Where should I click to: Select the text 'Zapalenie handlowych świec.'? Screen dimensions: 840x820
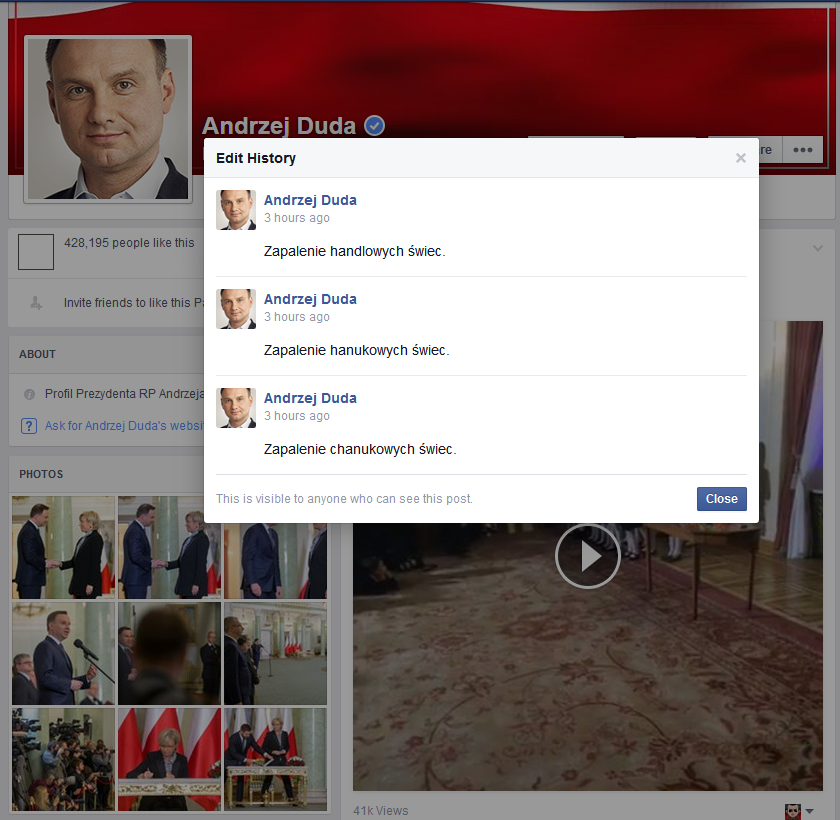tap(354, 251)
